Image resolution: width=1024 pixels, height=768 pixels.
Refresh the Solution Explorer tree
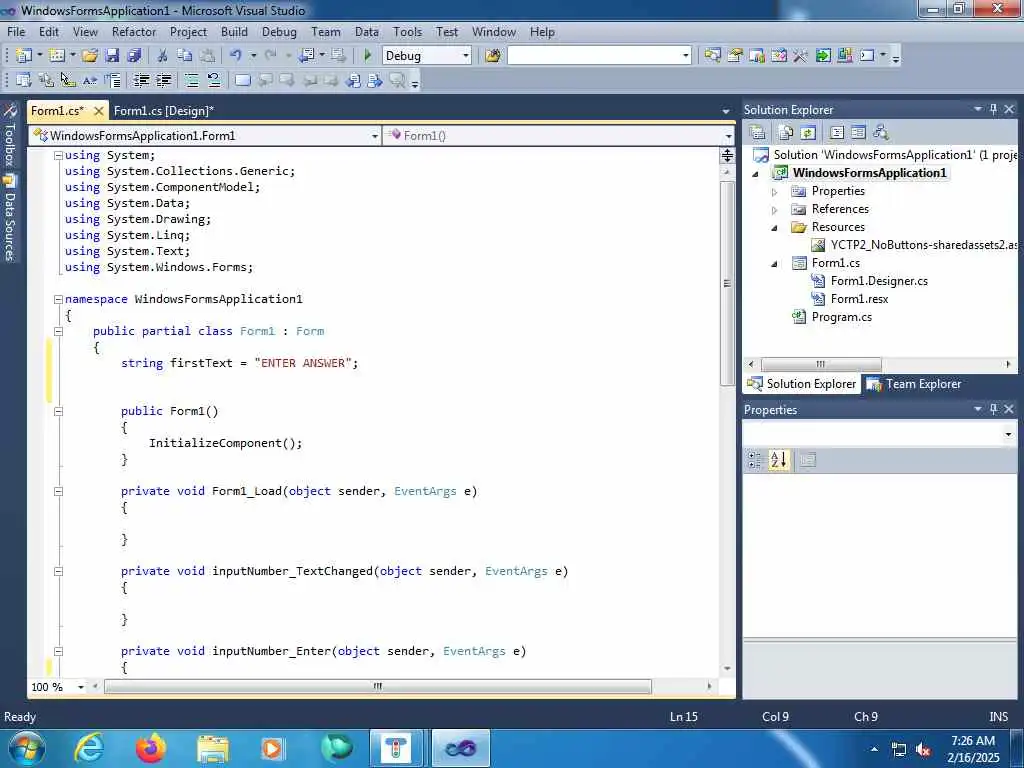click(x=808, y=133)
